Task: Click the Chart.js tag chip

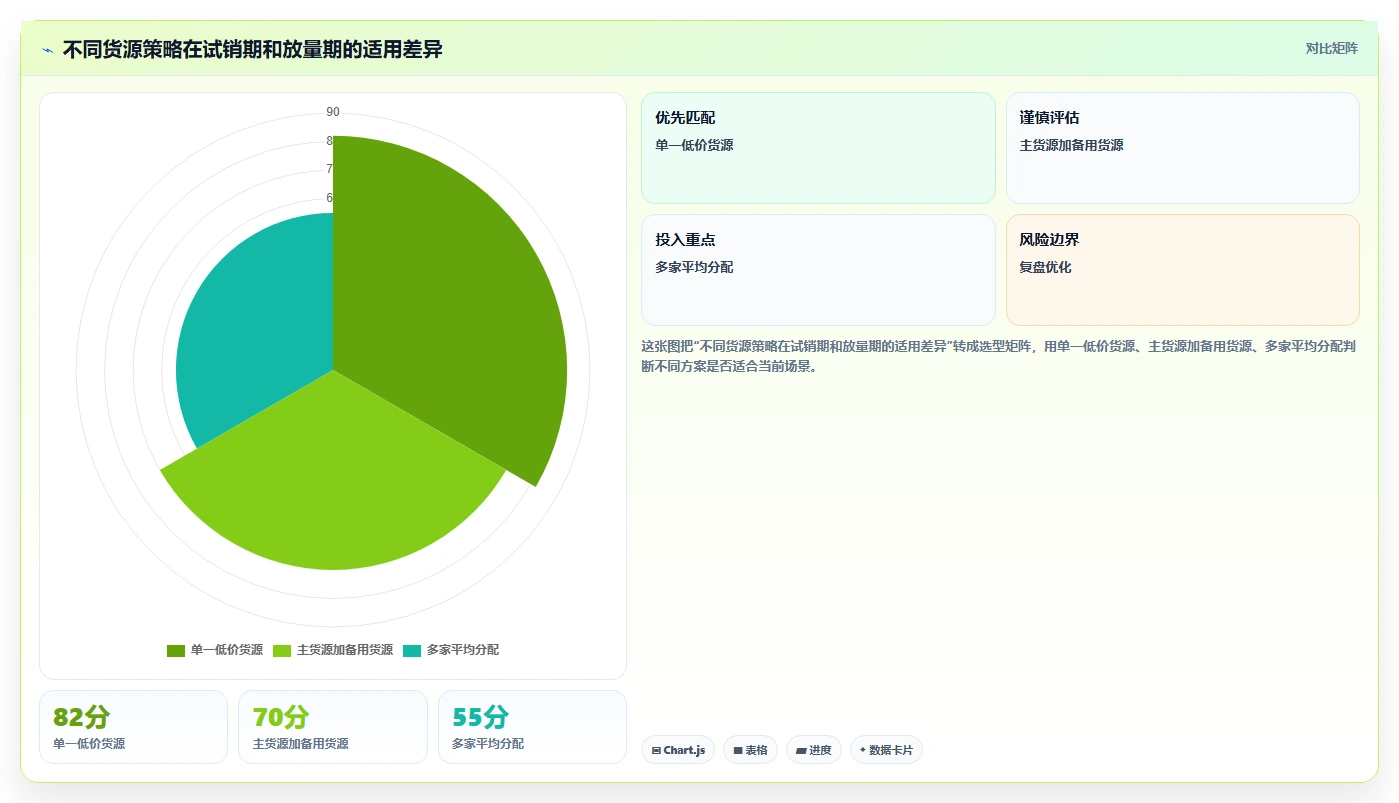Action: pos(678,750)
